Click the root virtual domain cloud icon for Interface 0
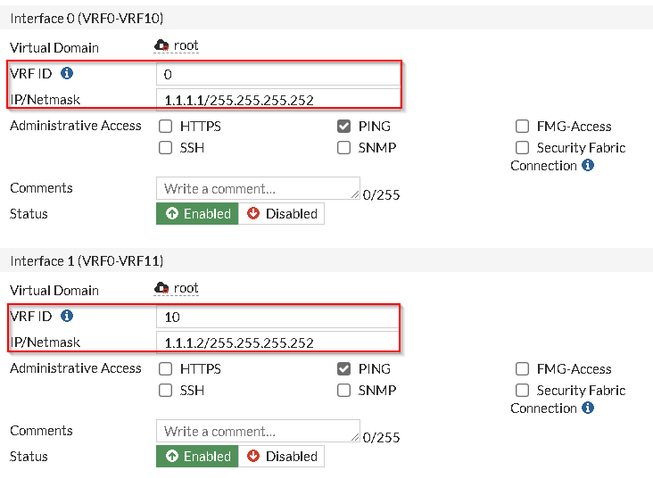Image resolution: width=653 pixels, height=478 pixels. pyautogui.click(x=162, y=45)
